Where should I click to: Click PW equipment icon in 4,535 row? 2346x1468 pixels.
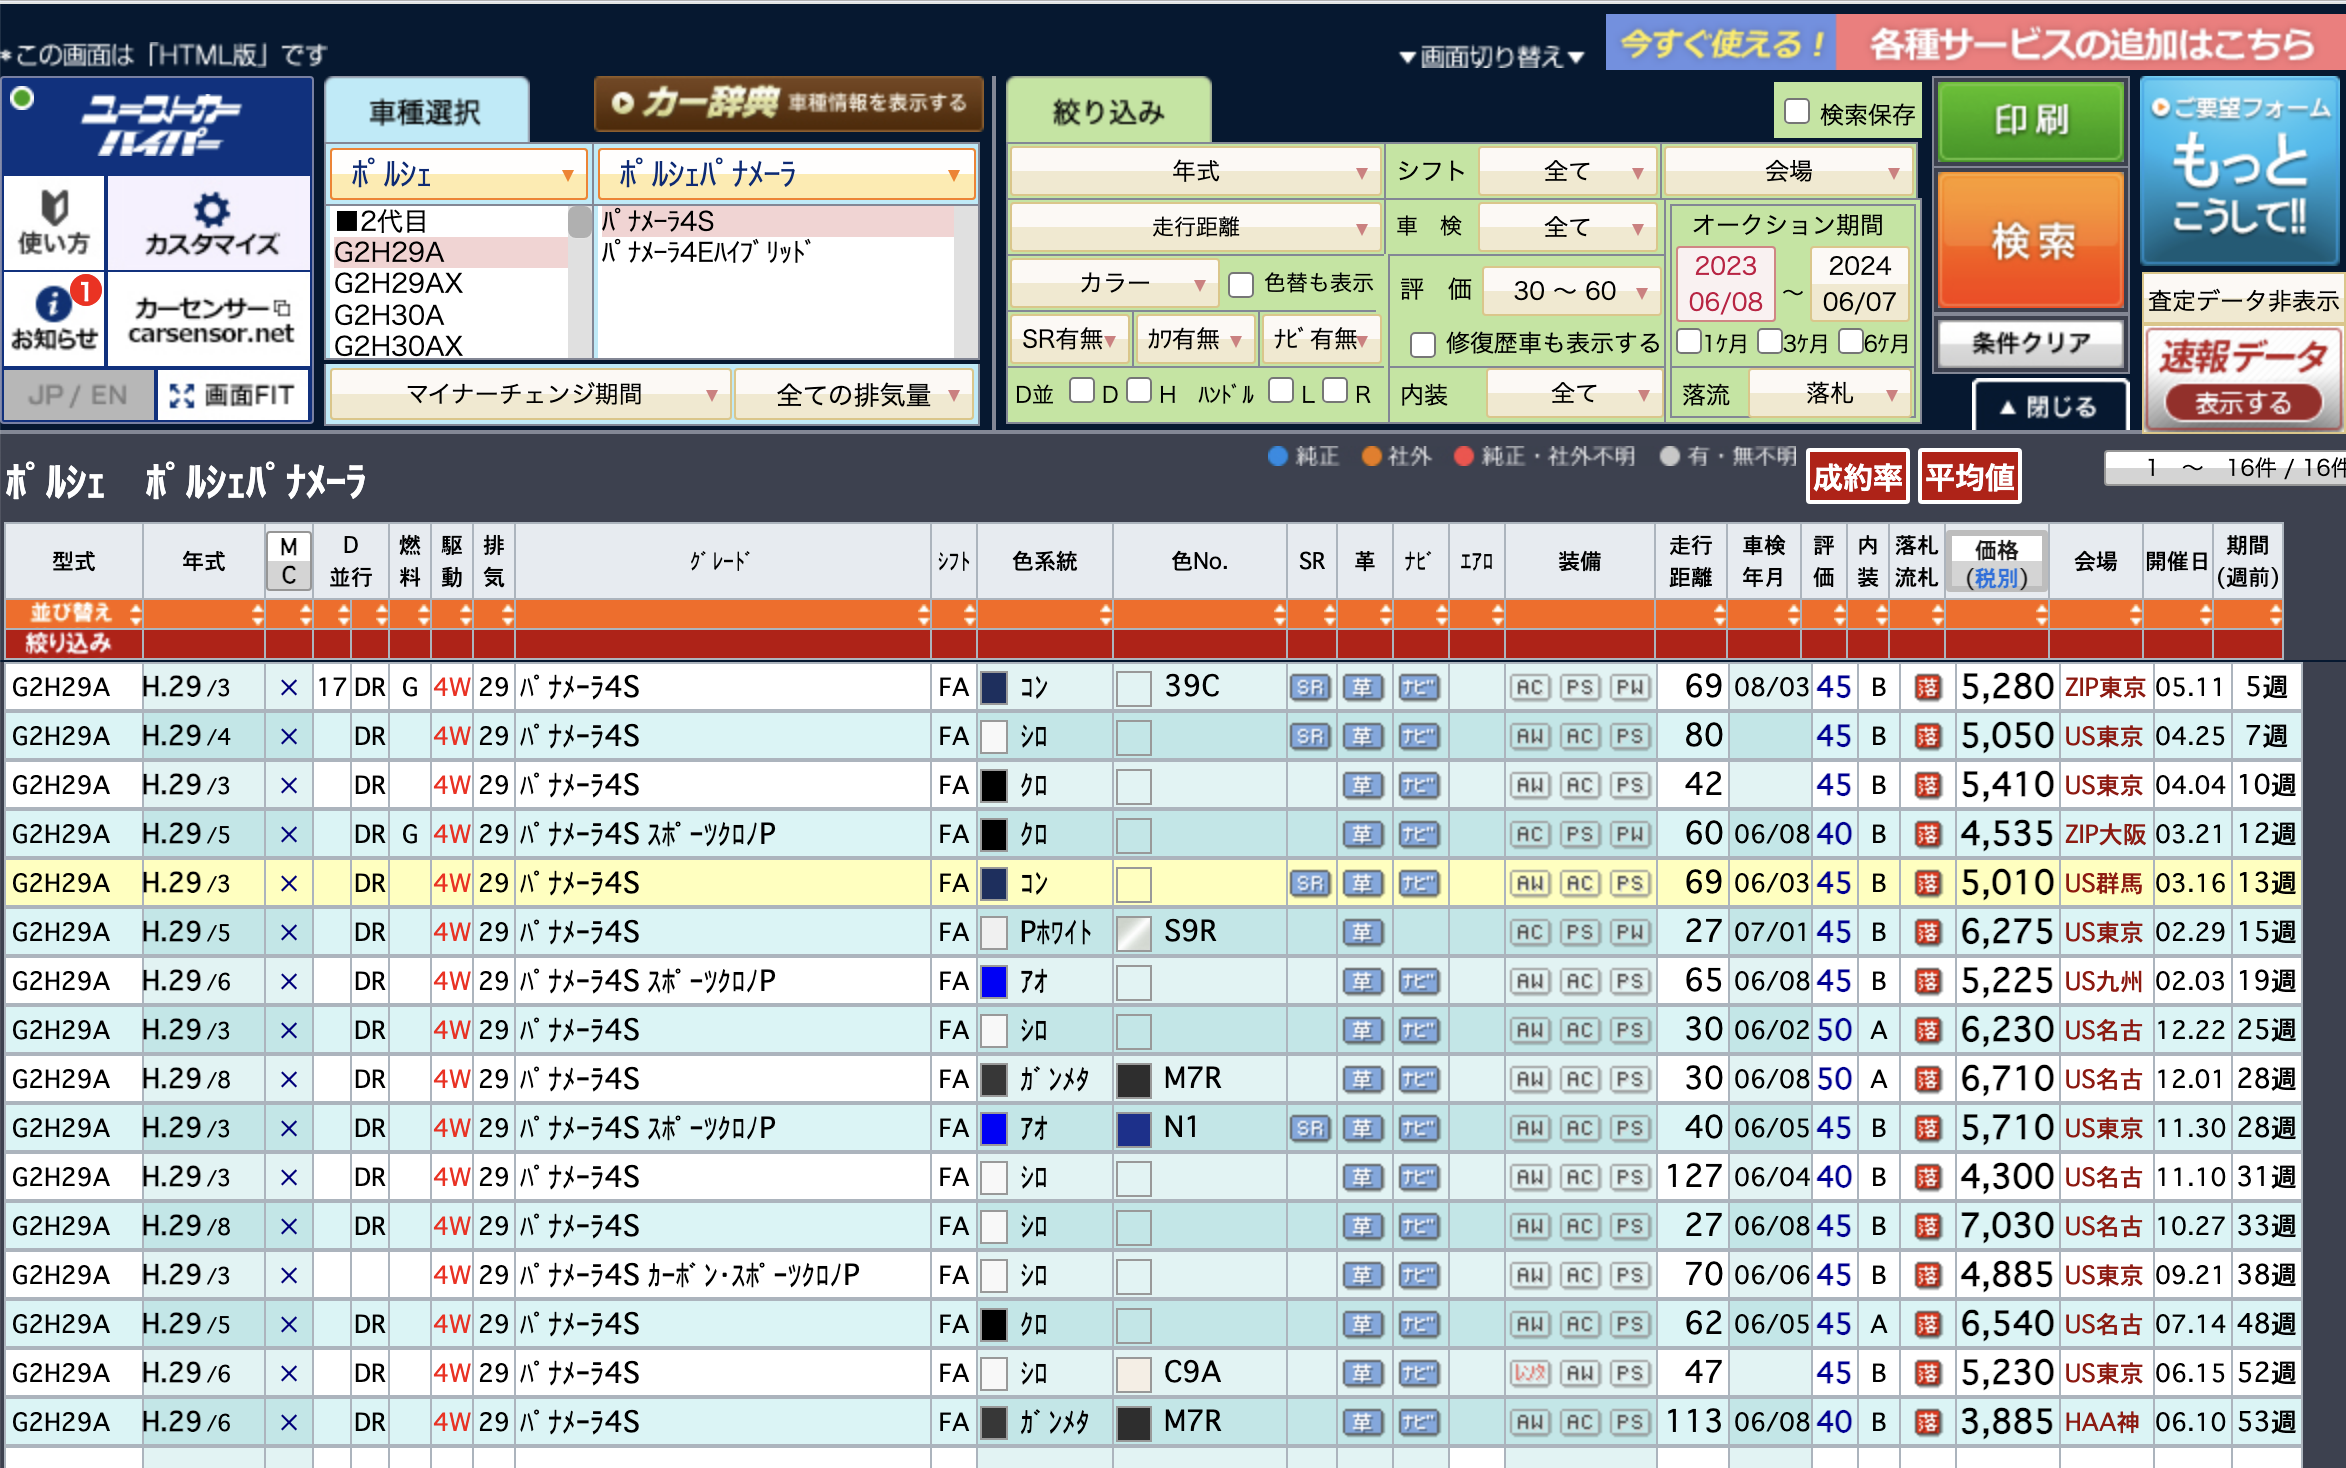pos(1630,834)
